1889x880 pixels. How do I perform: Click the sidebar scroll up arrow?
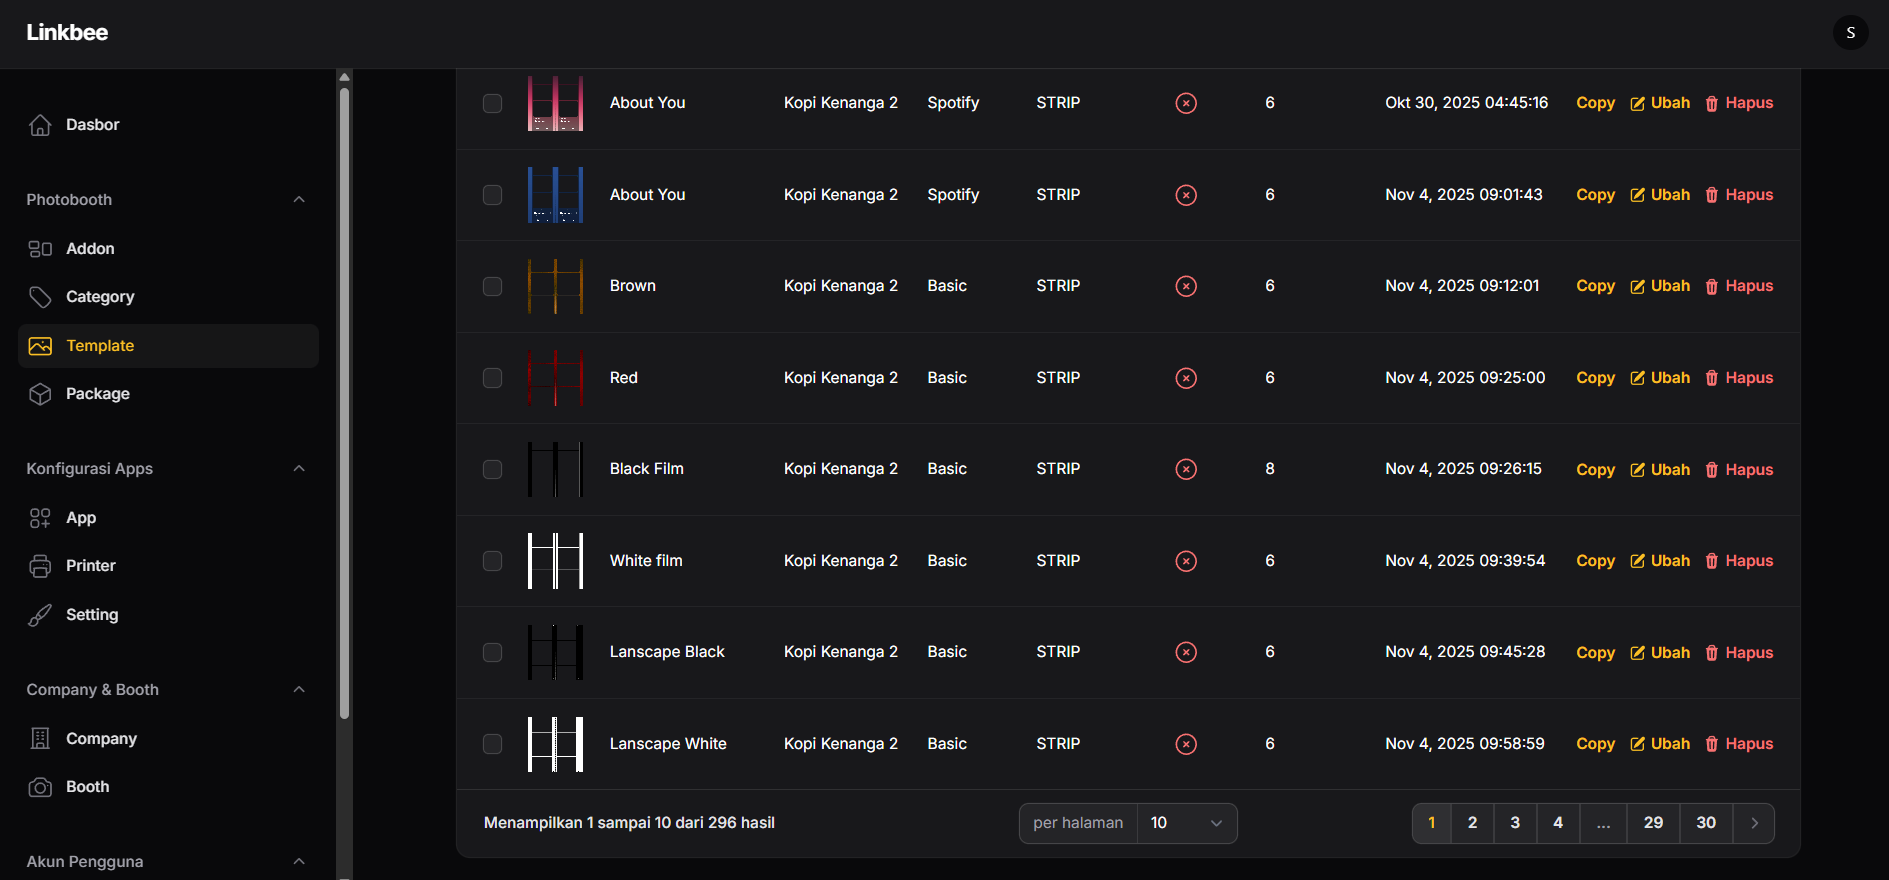tap(344, 77)
